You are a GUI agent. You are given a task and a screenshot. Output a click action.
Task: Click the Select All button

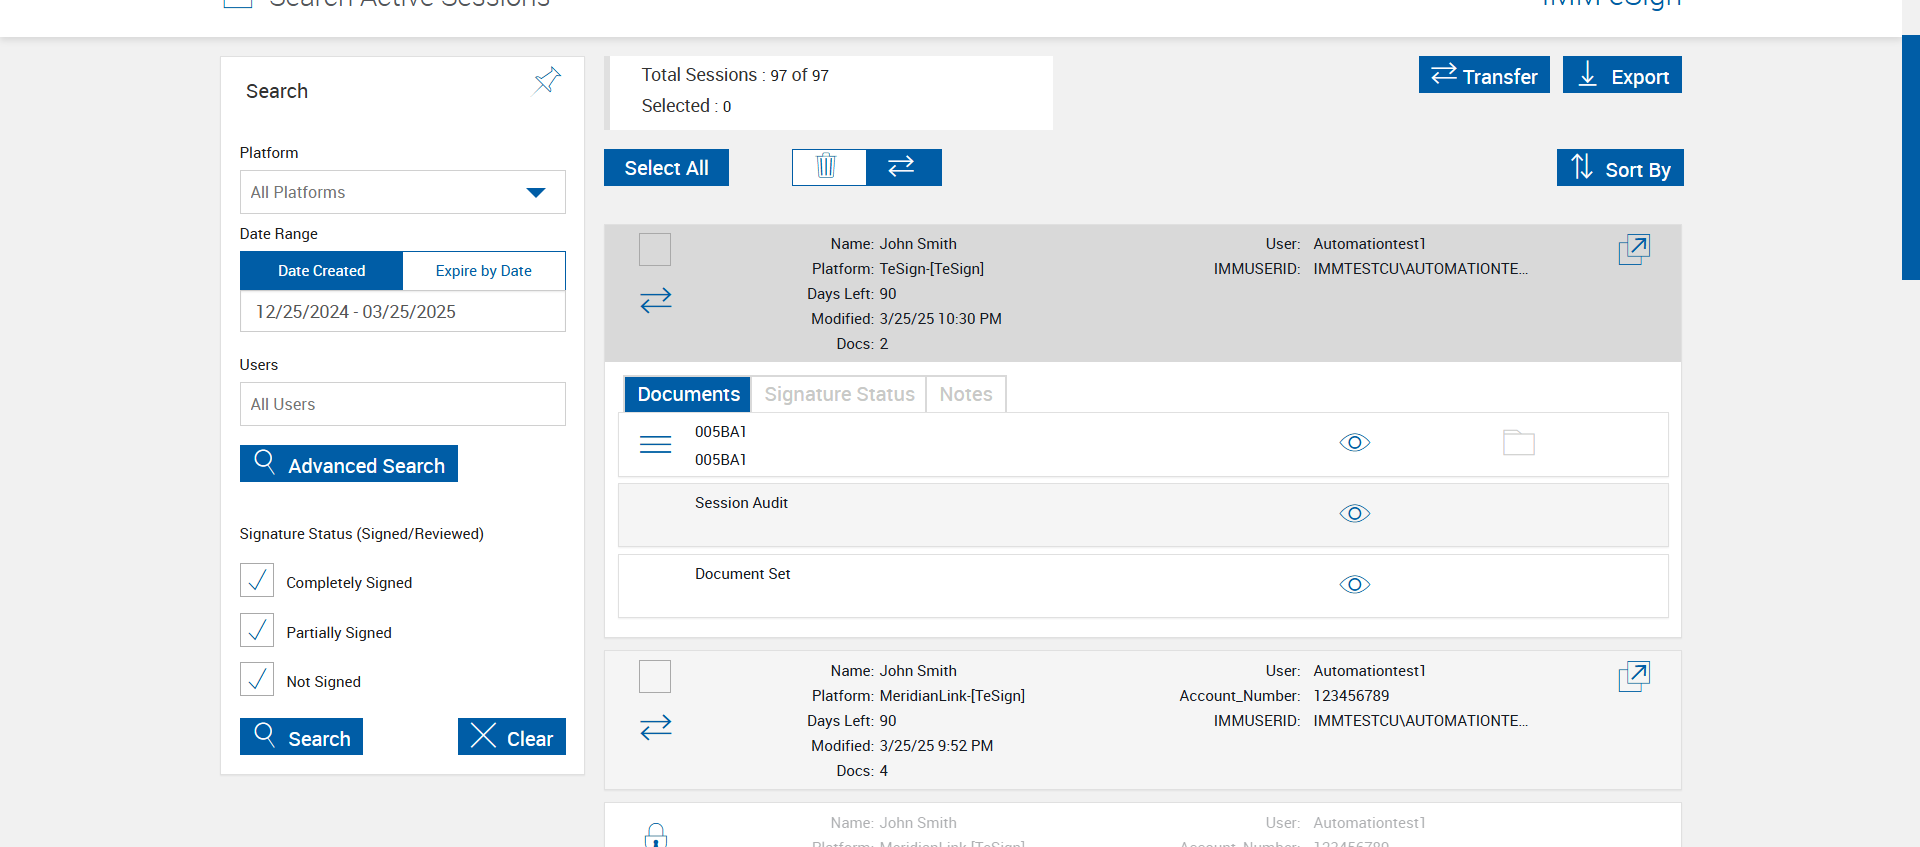(x=666, y=168)
